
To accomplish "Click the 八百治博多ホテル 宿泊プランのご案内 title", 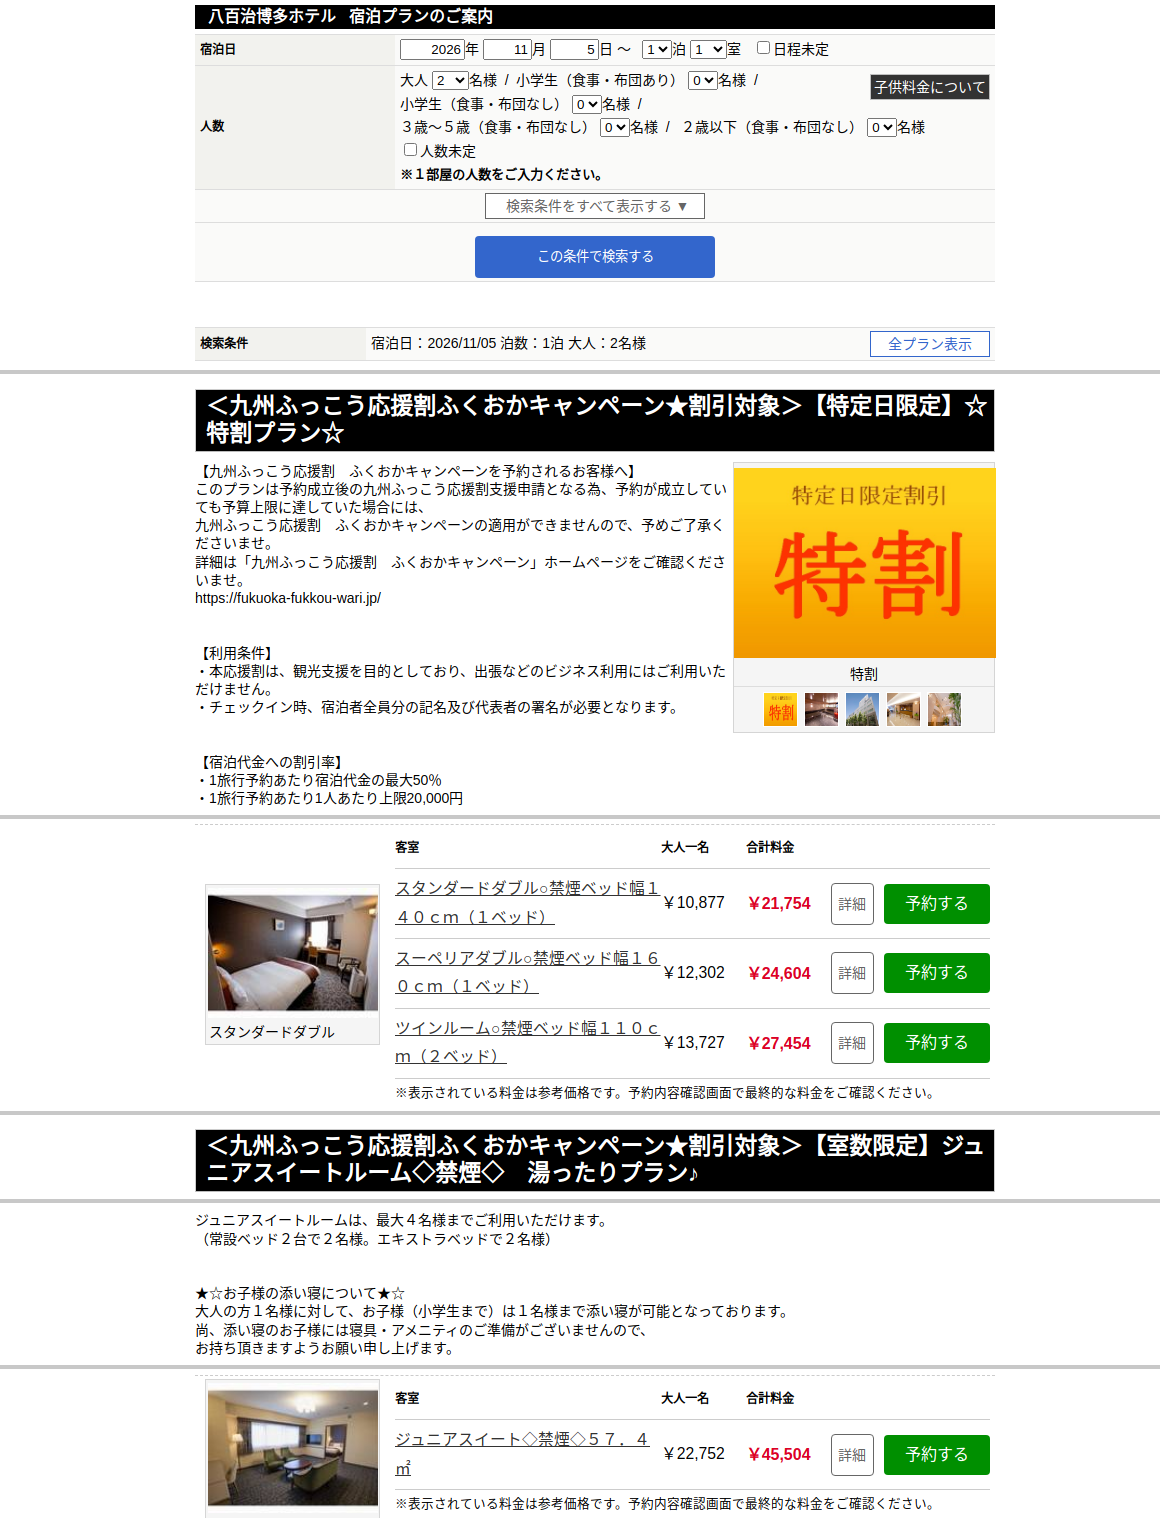I will coord(350,16).
